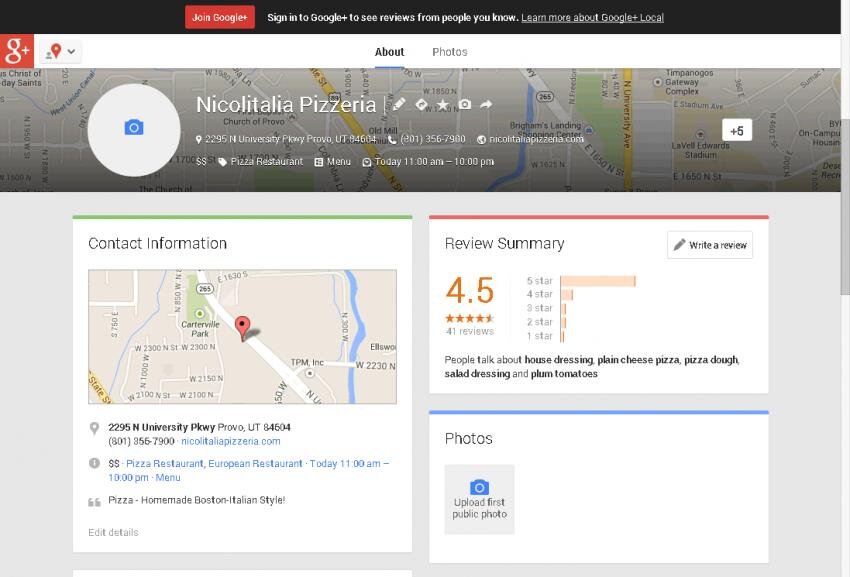The height and width of the screenshot is (577, 850).
Task: Click the page's vertical scrollbar
Action: click(845, 206)
